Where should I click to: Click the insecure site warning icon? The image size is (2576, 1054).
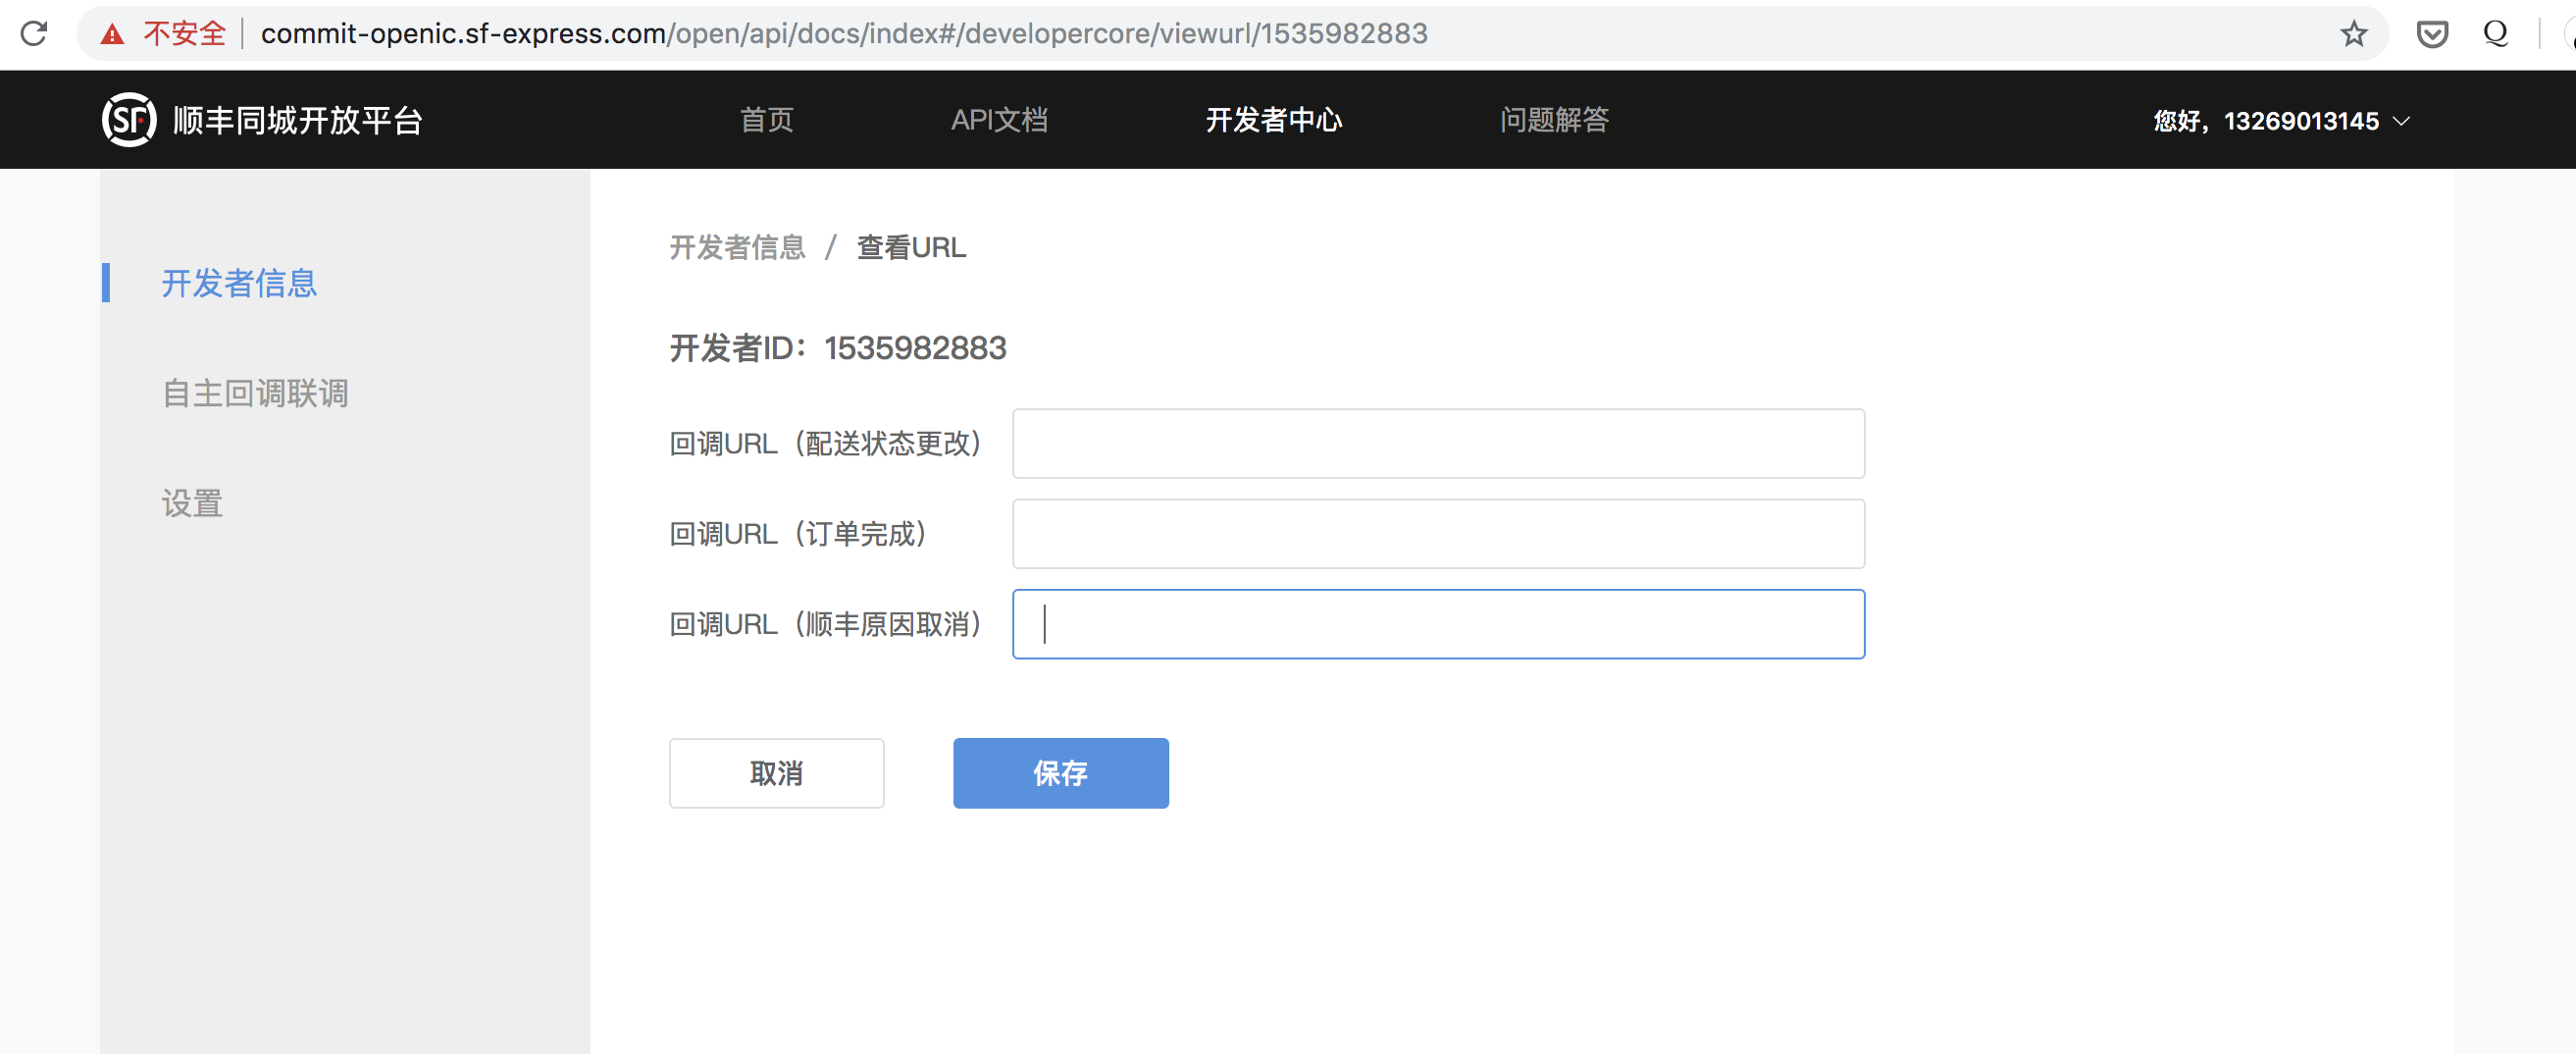(x=112, y=35)
